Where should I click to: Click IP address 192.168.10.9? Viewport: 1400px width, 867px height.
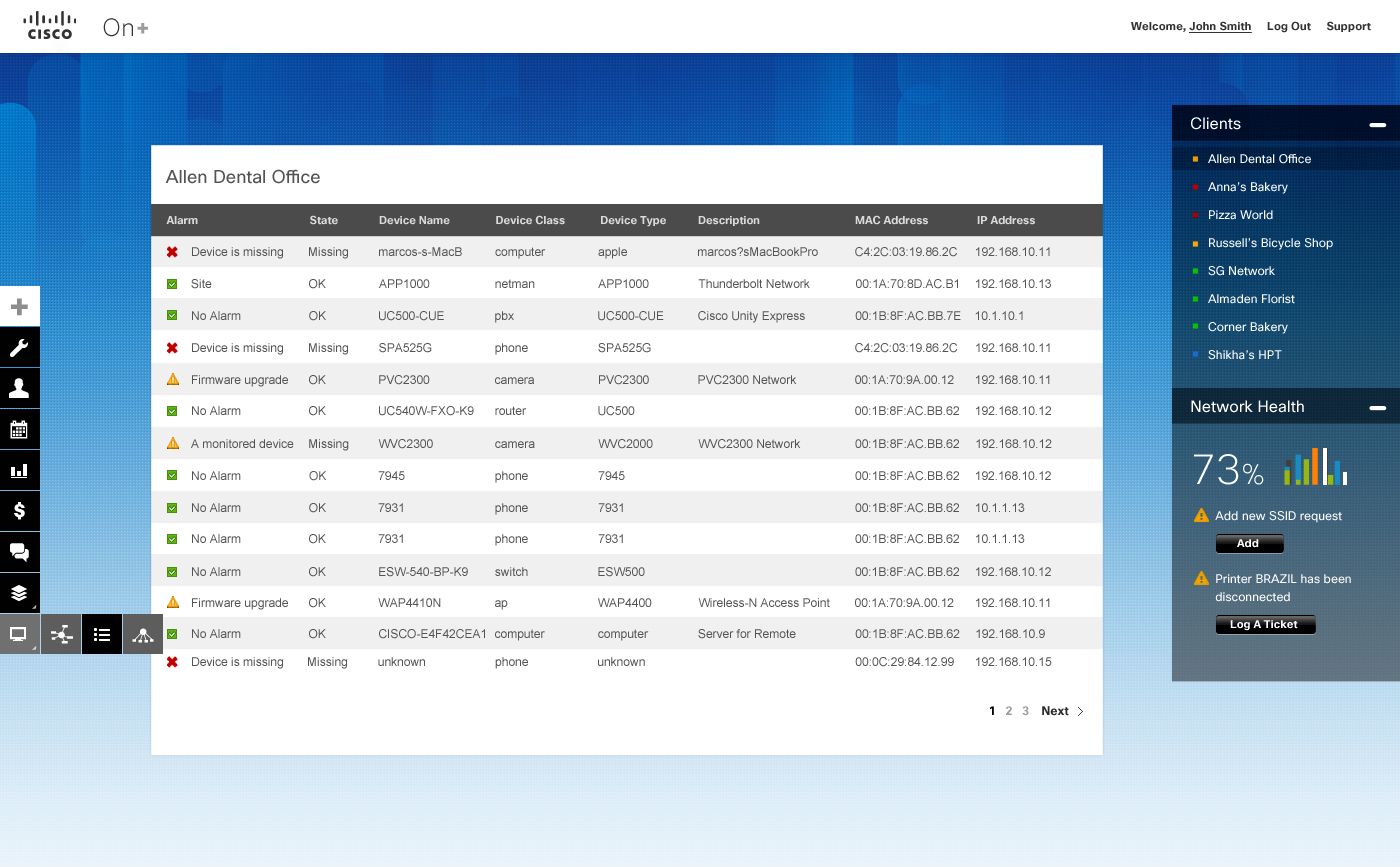click(1010, 634)
